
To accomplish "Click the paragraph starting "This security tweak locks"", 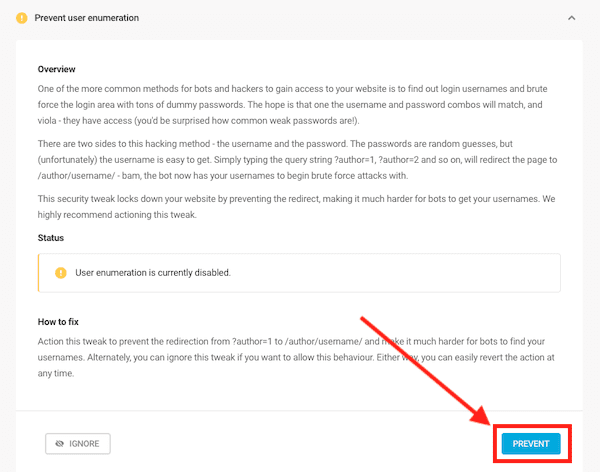I will coord(297,207).
